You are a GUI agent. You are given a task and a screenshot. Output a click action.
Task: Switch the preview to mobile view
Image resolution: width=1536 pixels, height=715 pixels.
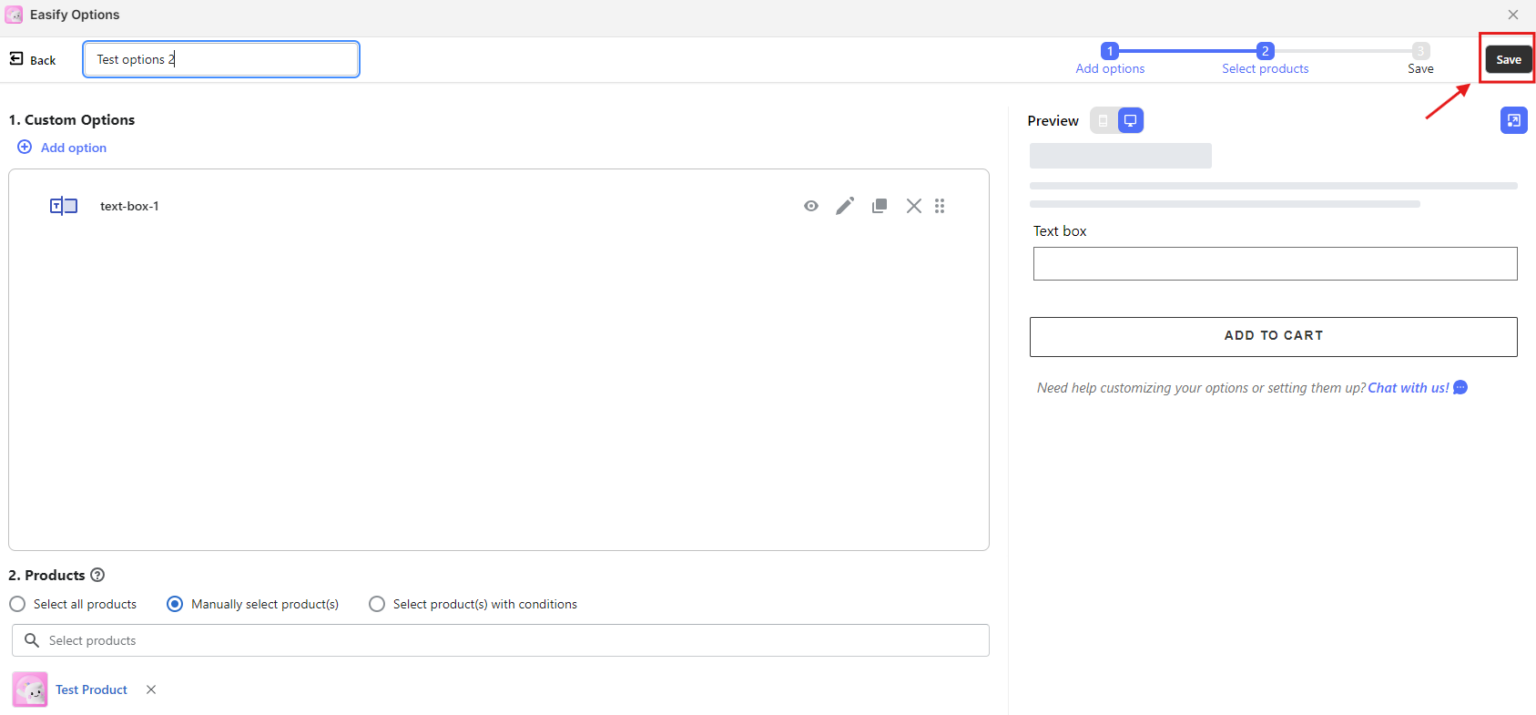point(1104,120)
